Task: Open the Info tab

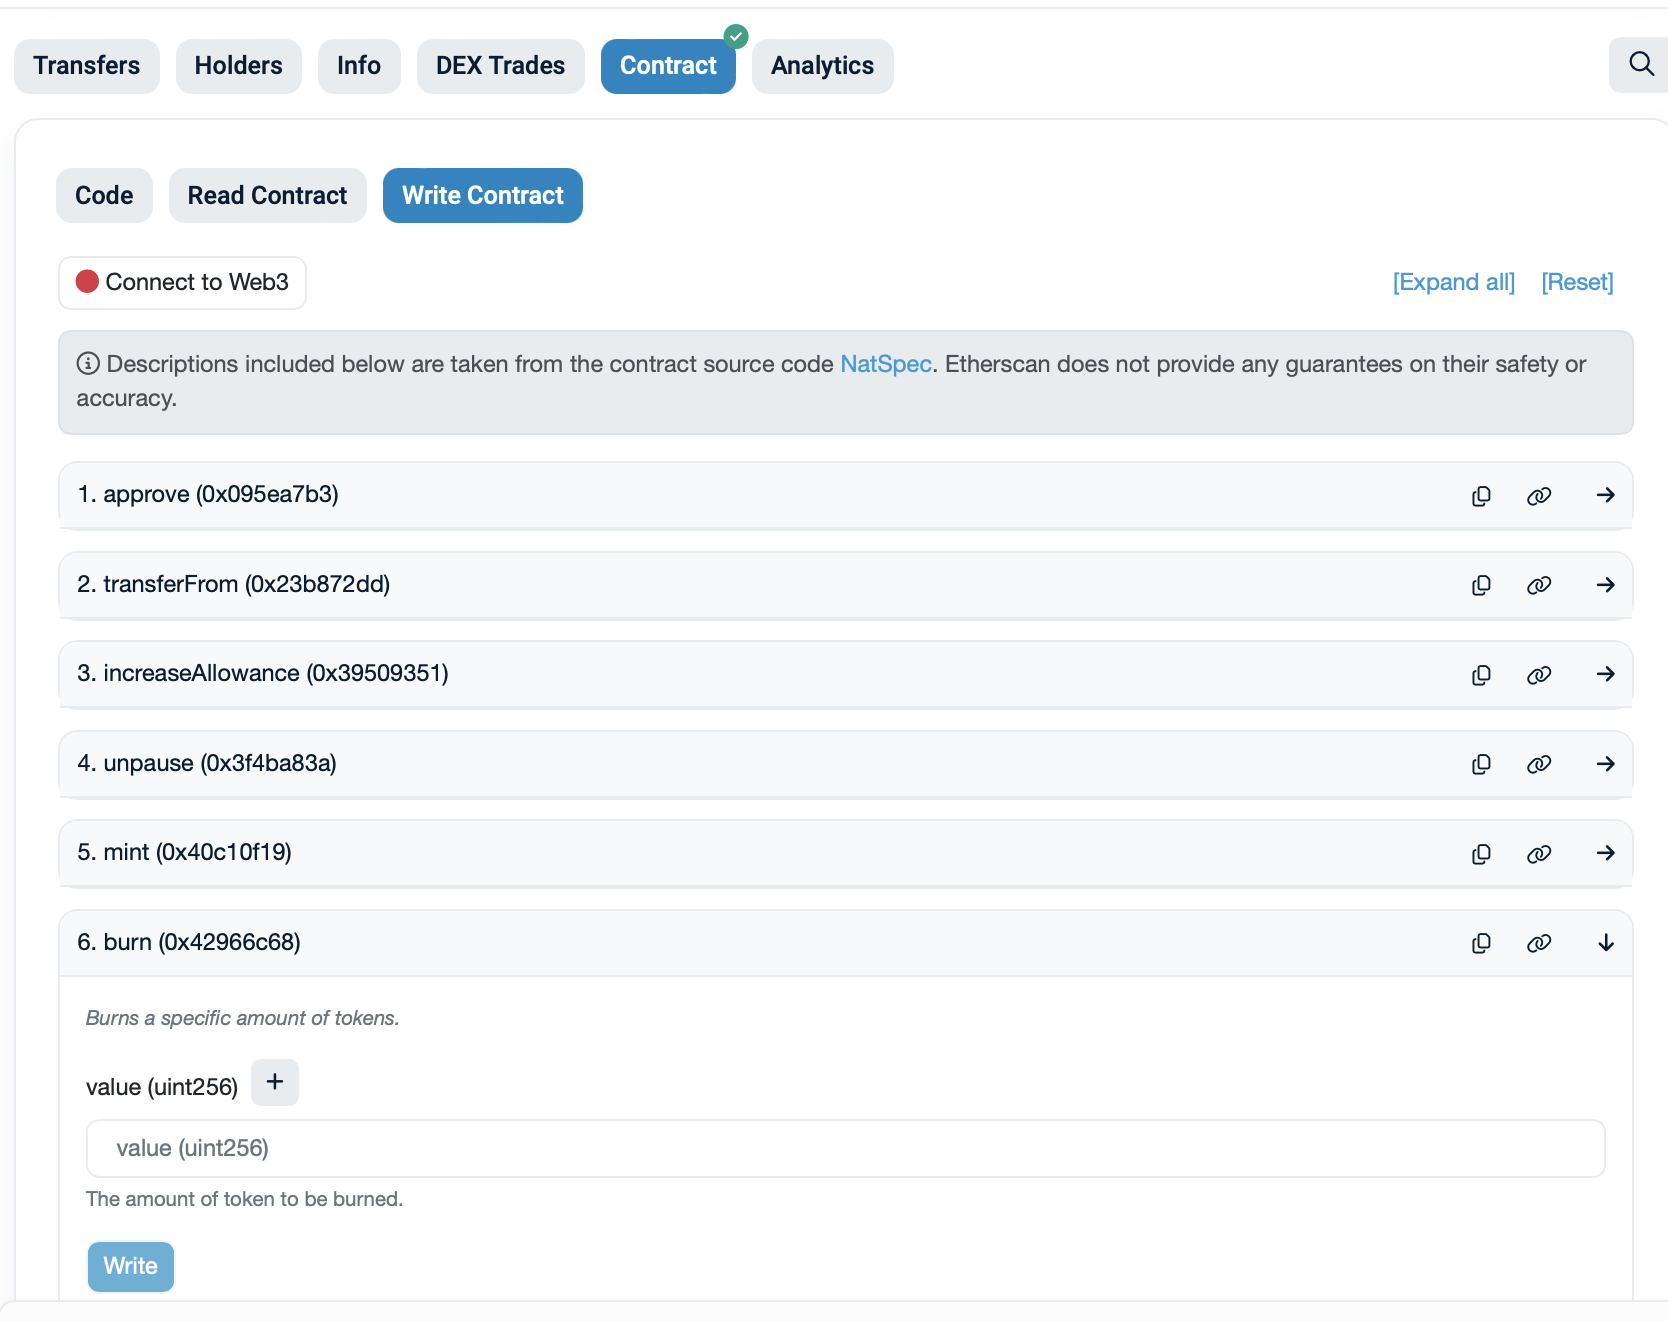Action: click(359, 66)
